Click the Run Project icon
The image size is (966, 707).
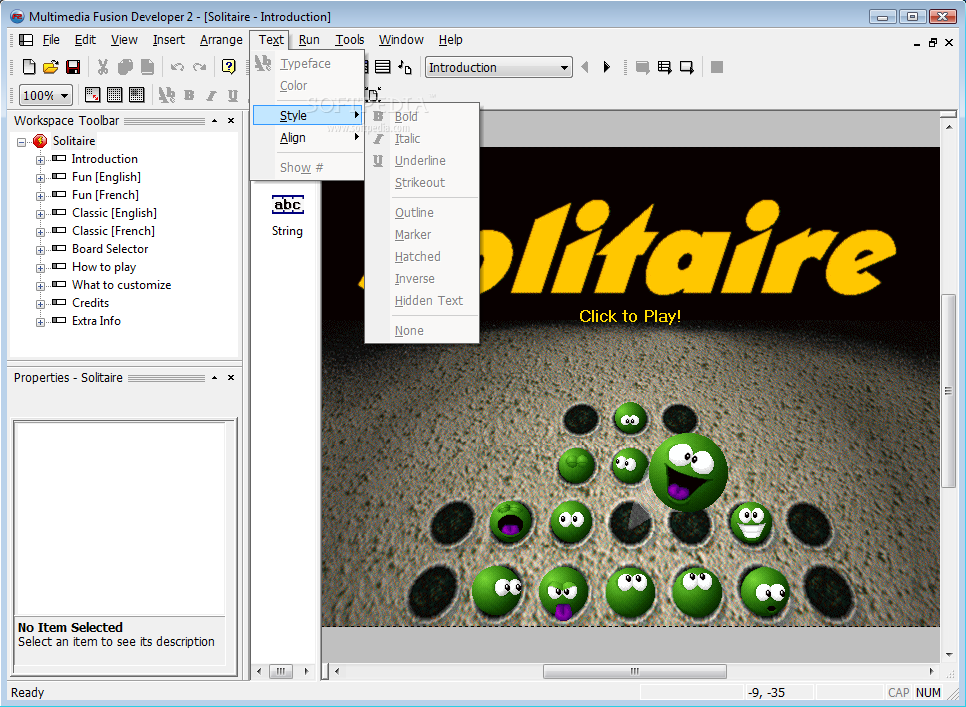tap(643, 67)
